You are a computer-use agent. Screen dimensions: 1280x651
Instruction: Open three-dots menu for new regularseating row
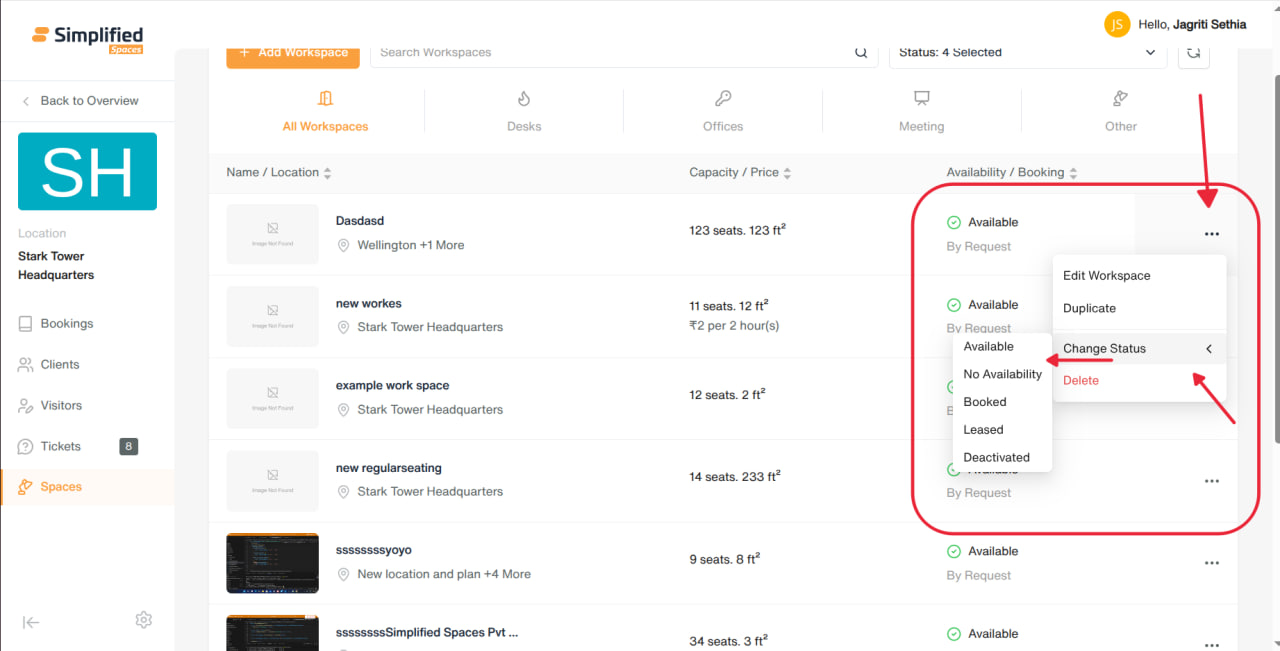pos(1212,481)
